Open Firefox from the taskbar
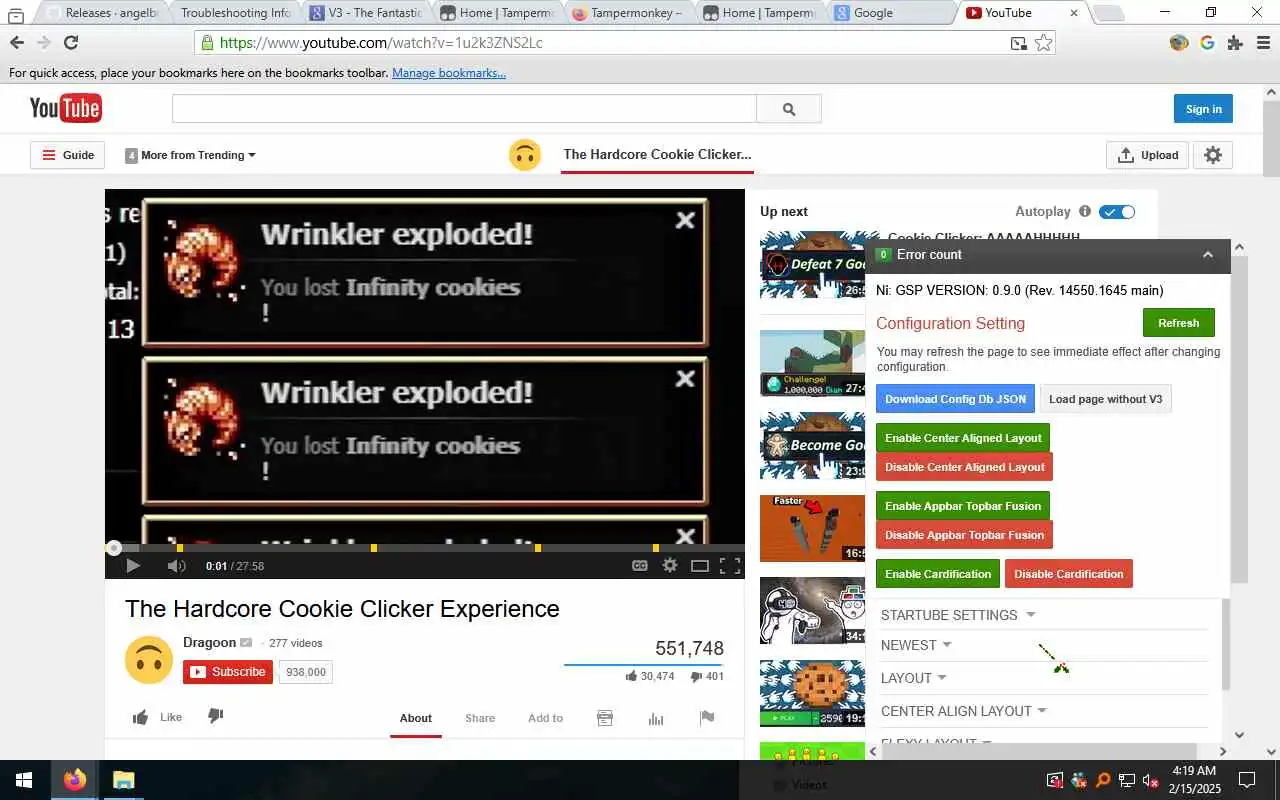This screenshot has width=1280, height=800. point(75,780)
